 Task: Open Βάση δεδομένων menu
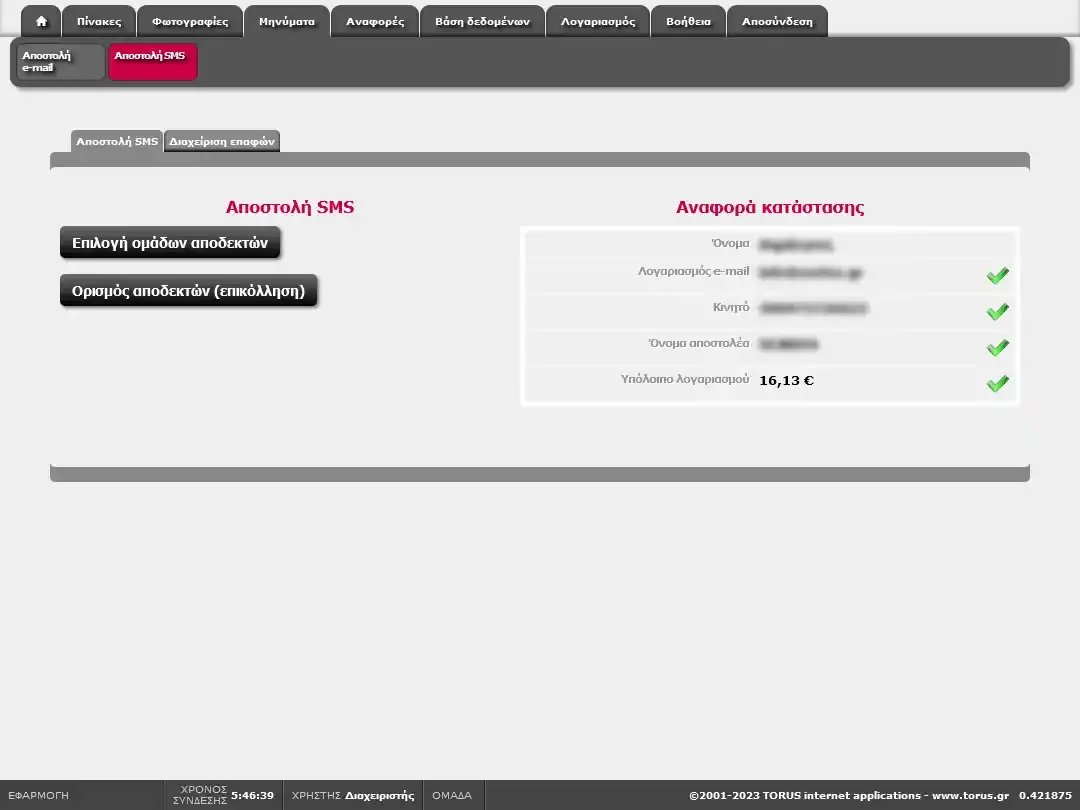(x=482, y=21)
